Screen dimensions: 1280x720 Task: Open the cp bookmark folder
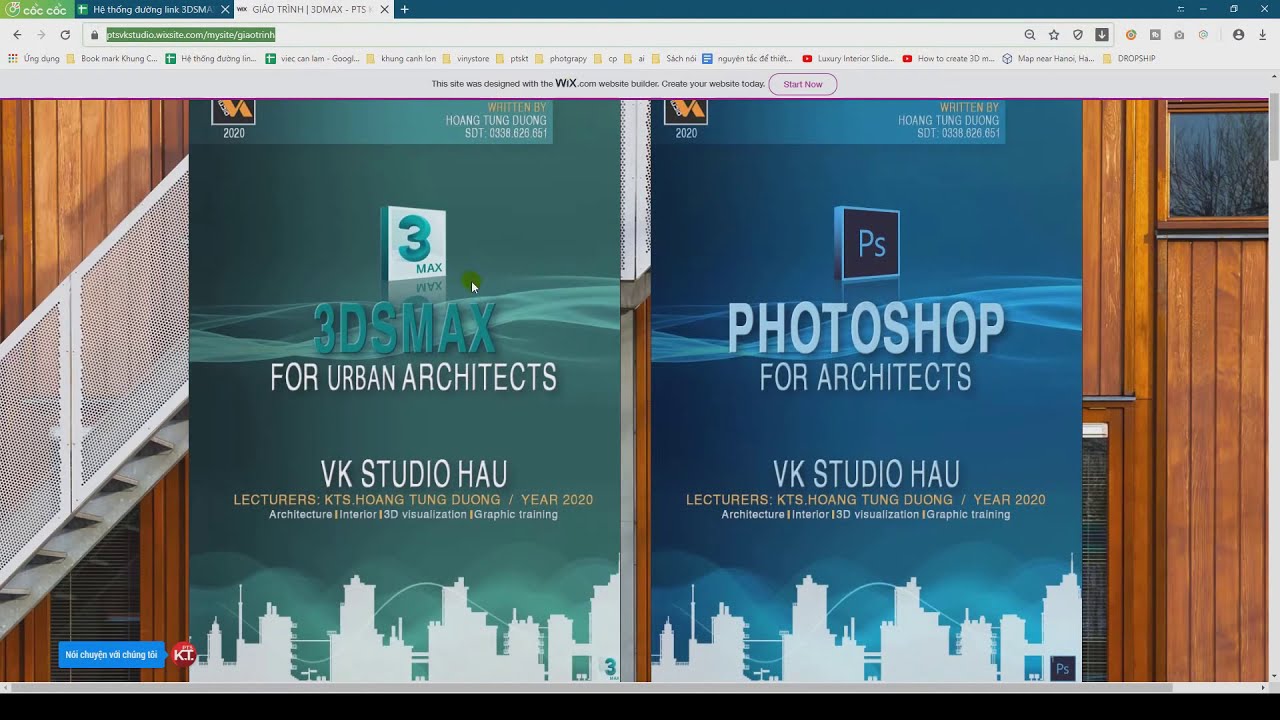pos(606,58)
